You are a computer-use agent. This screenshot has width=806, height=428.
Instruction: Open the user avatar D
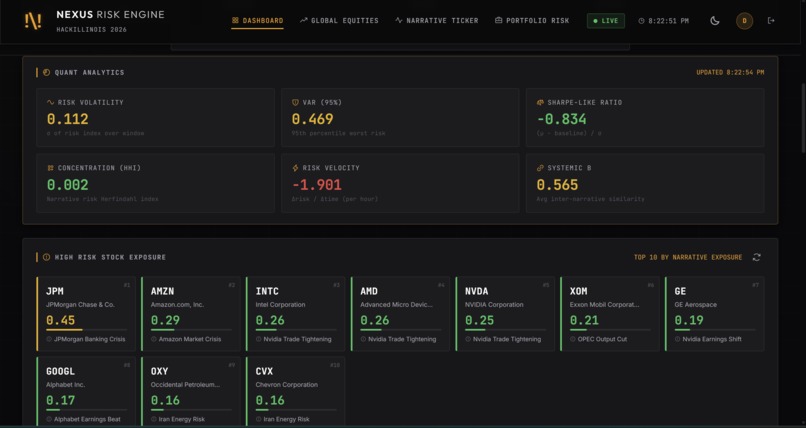click(x=744, y=21)
